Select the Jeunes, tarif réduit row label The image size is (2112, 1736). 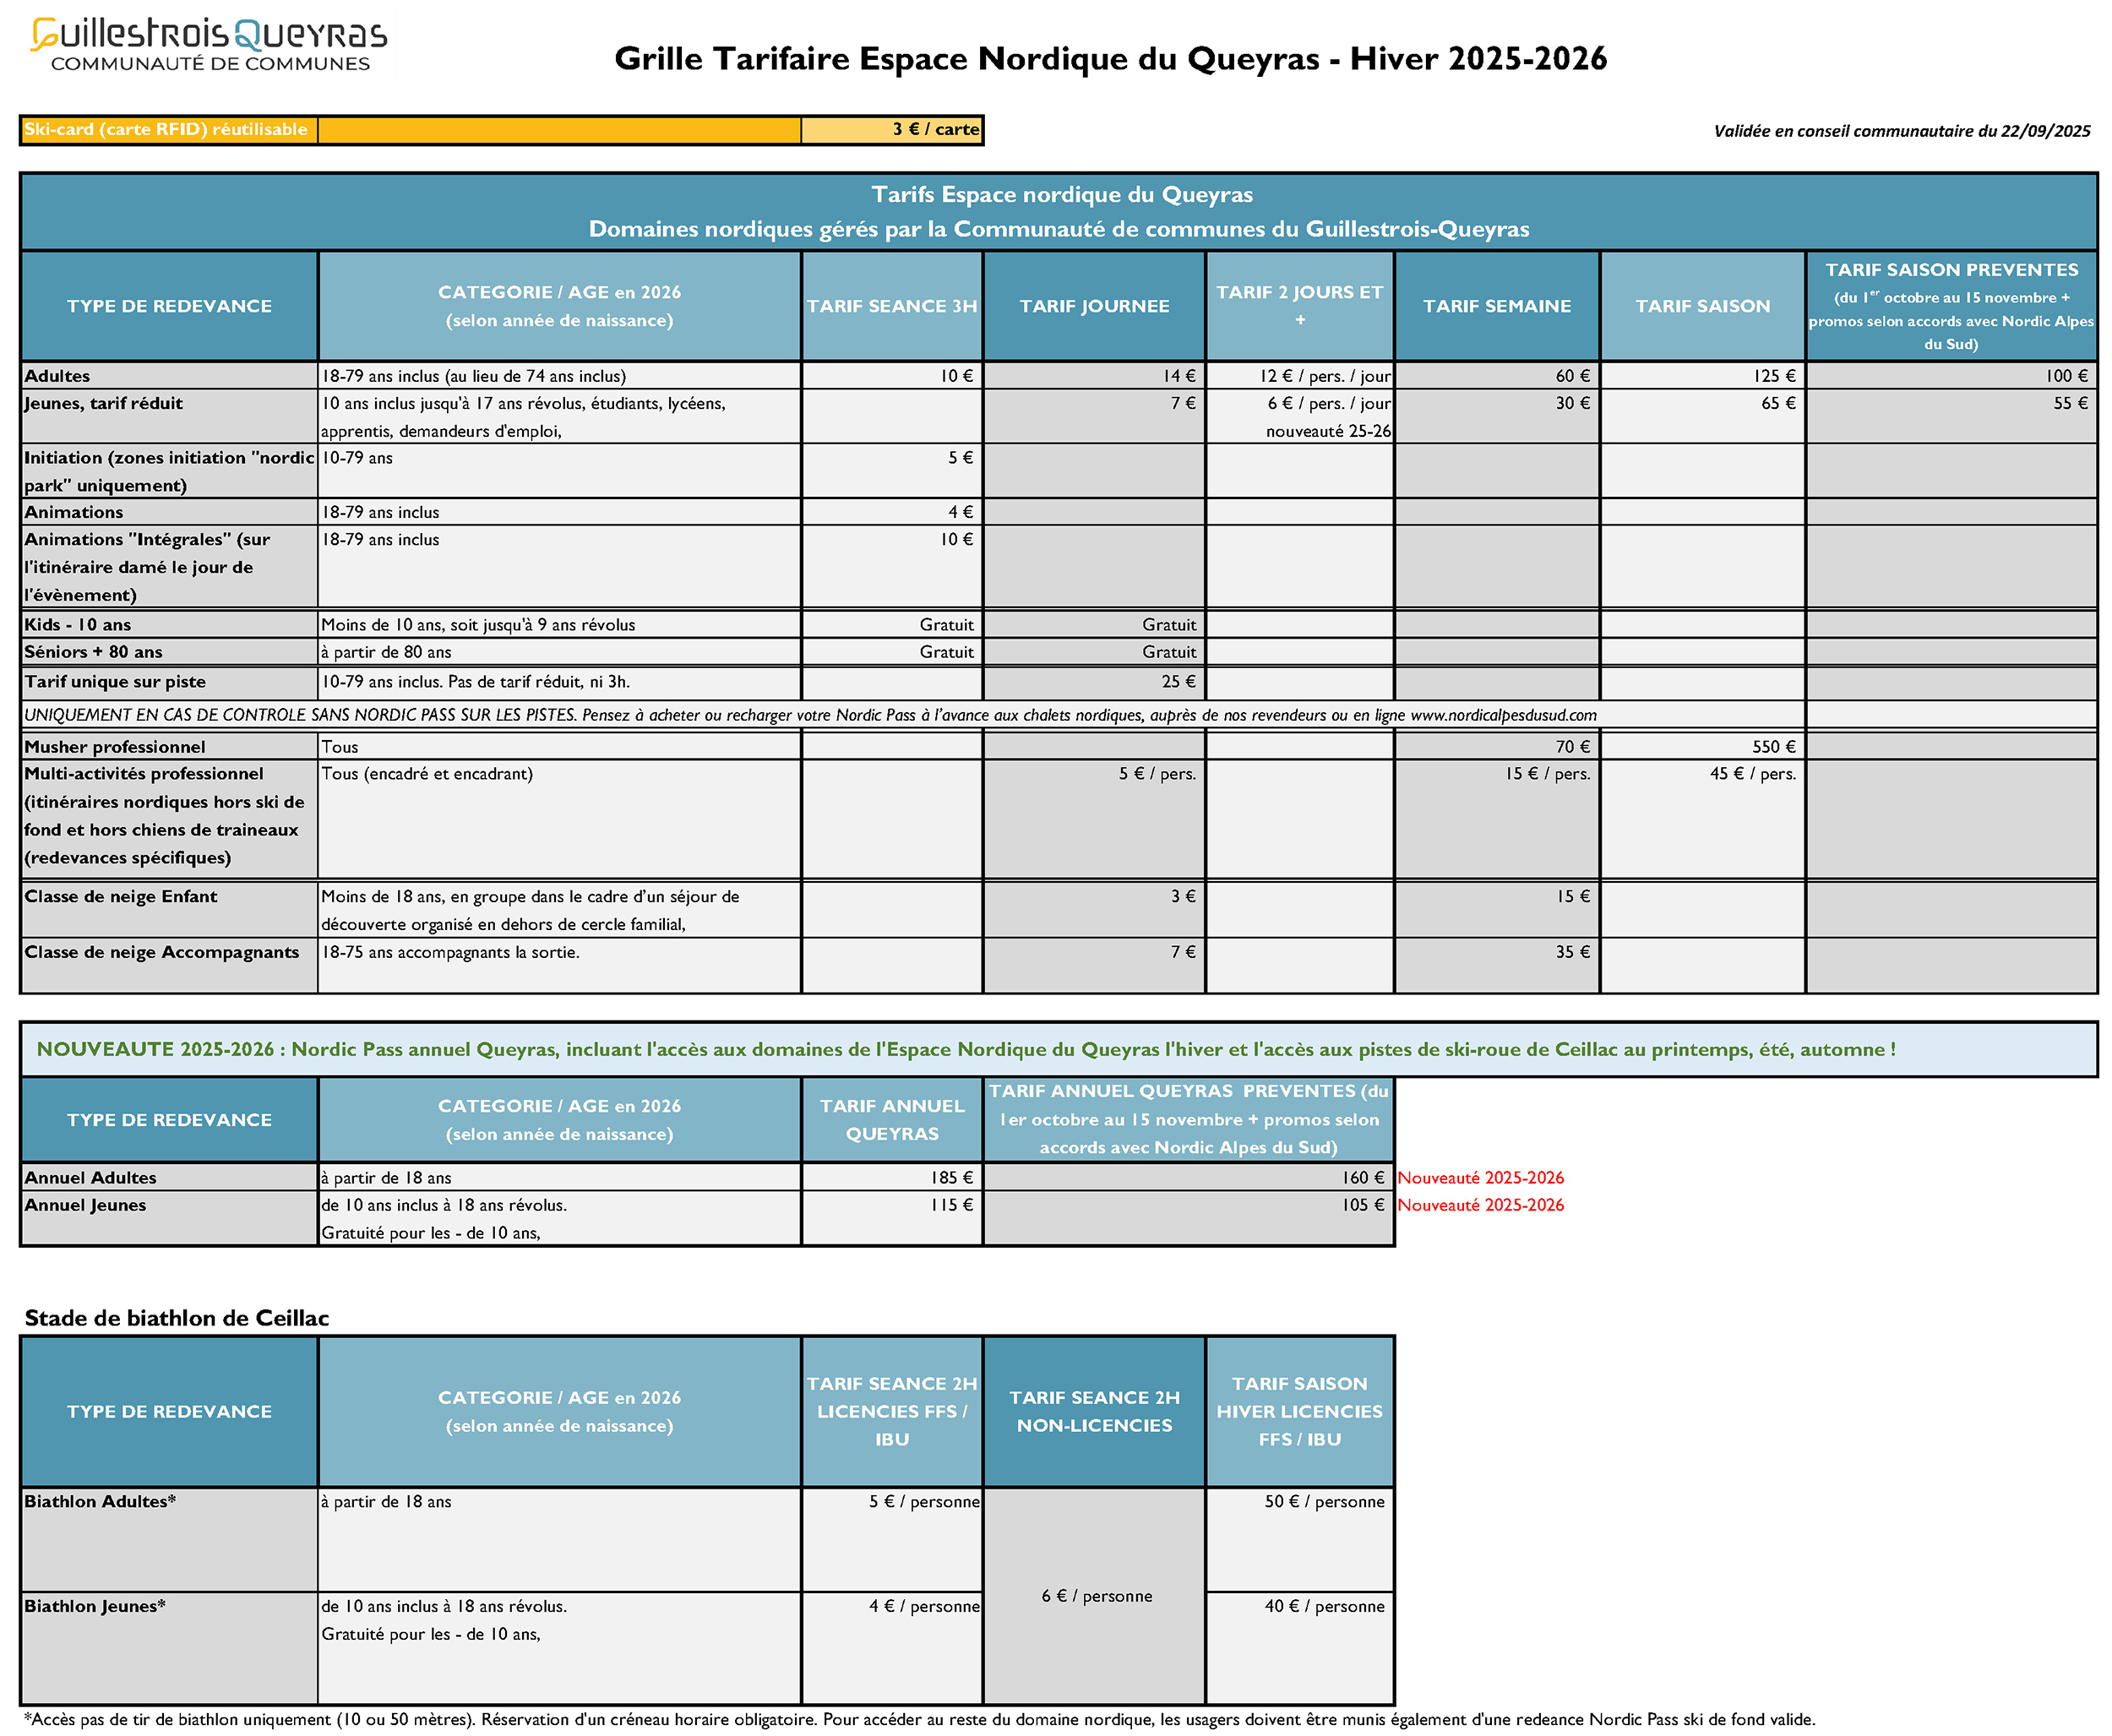click(x=104, y=404)
